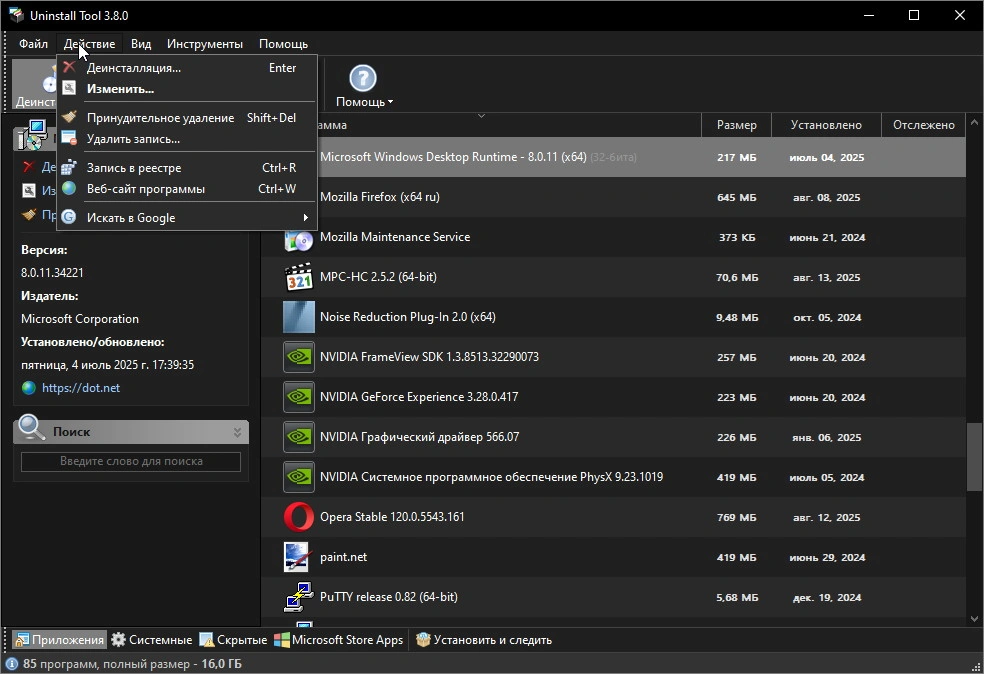984x674 pixels.
Task: Click the янв. 06, 2025 install date
Action: [826, 437]
